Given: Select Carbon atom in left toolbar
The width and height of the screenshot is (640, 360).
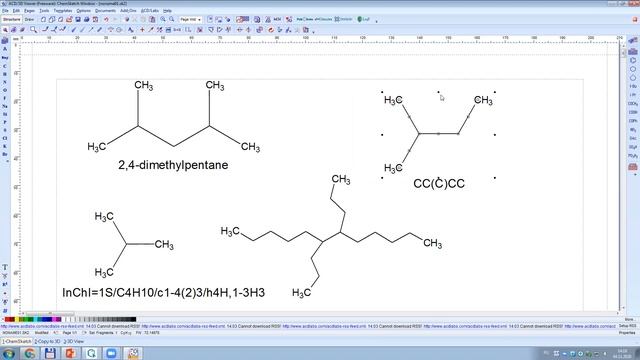Looking at the screenshot, I should point(5,66).
